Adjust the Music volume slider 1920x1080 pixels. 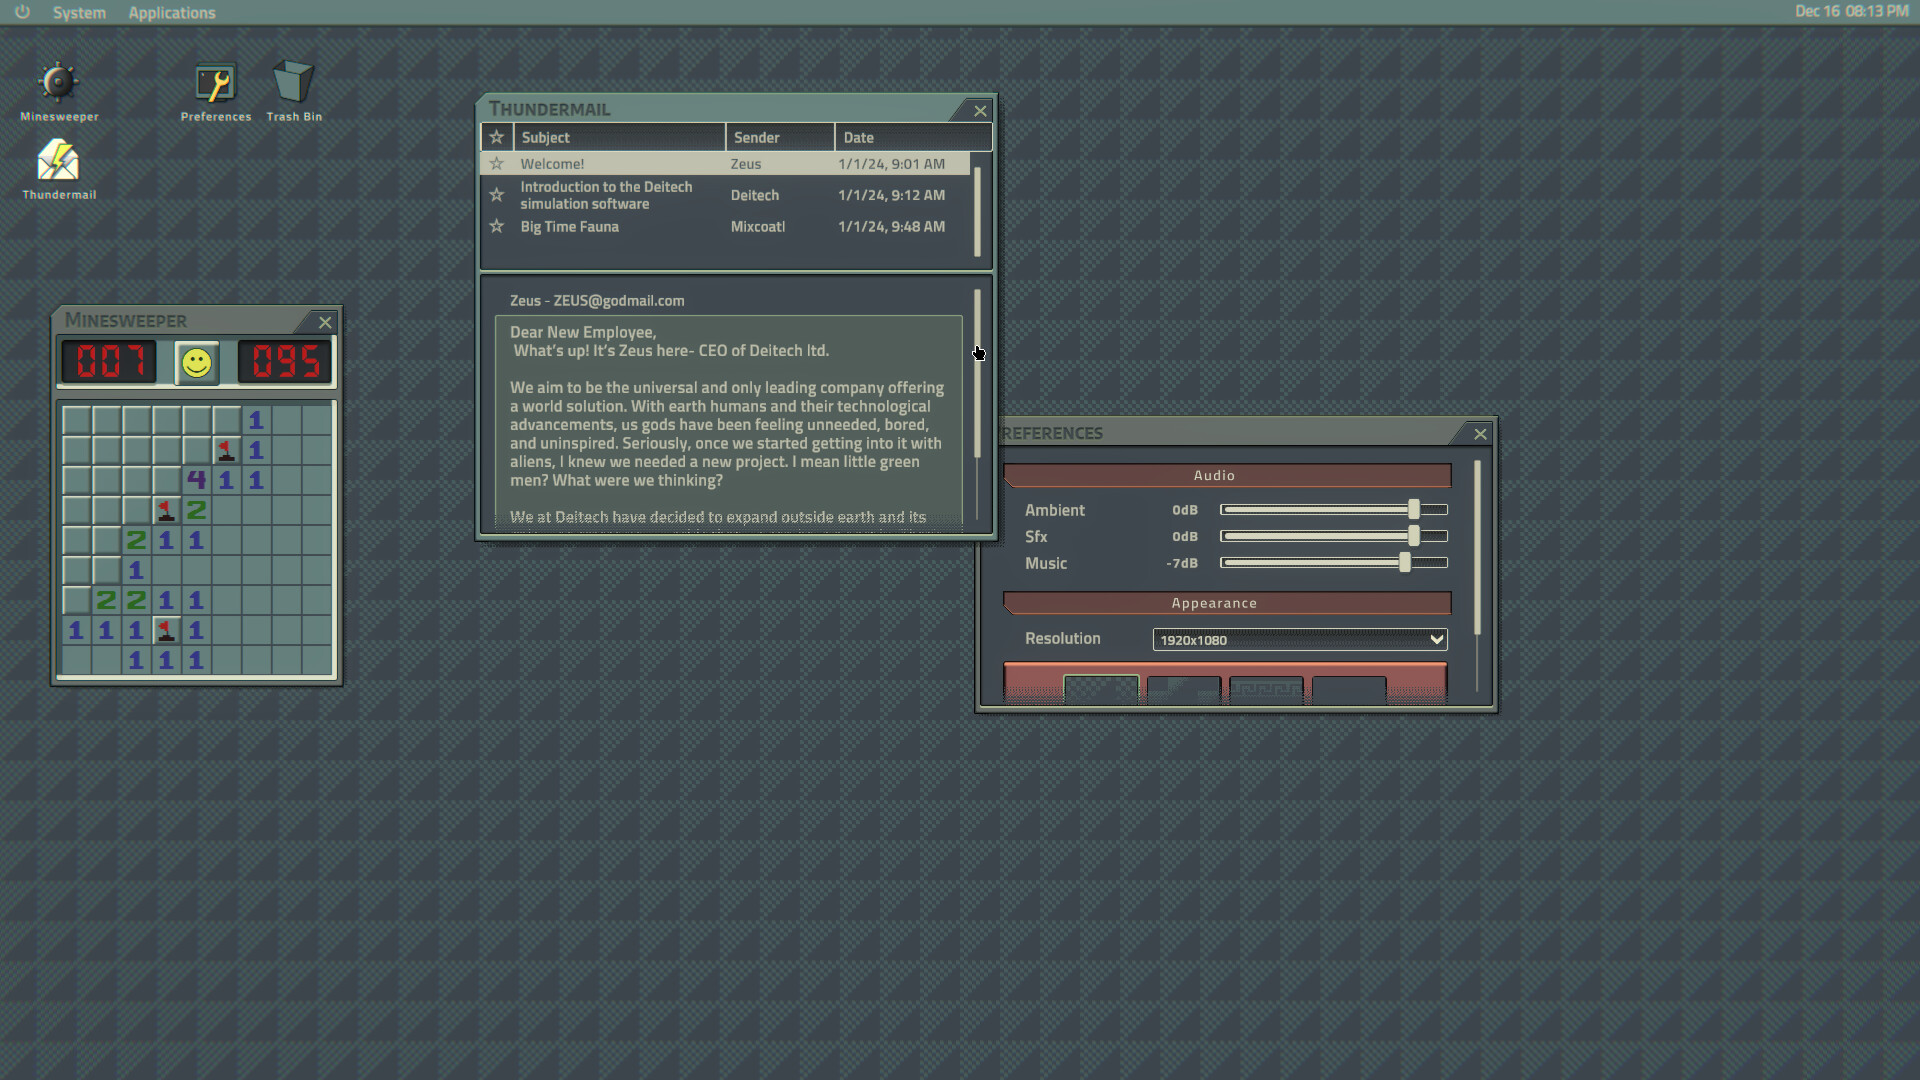click(1404, 563)
